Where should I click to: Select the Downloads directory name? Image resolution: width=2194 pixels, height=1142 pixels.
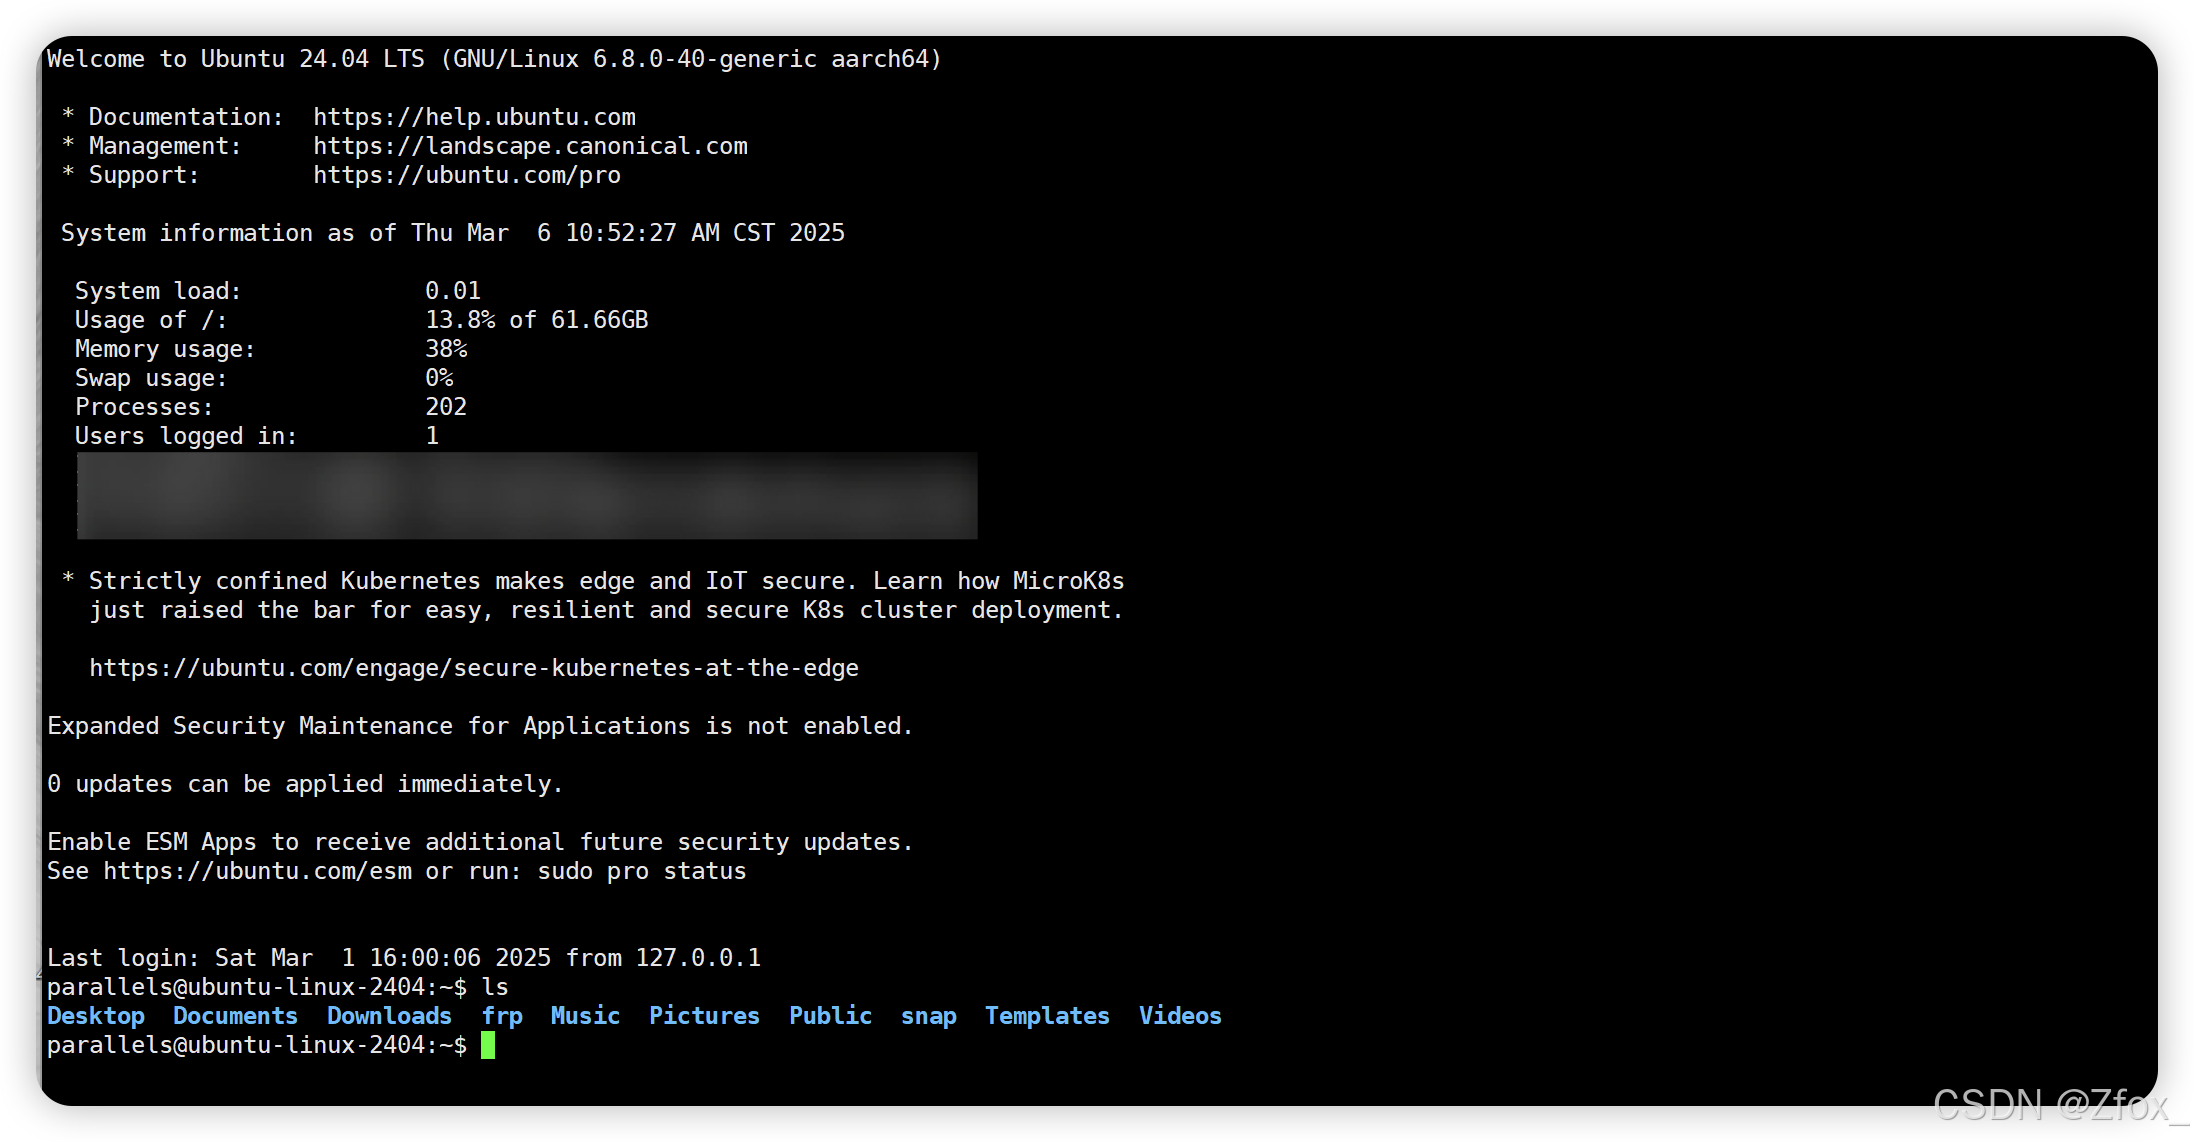coord(389,1016)
